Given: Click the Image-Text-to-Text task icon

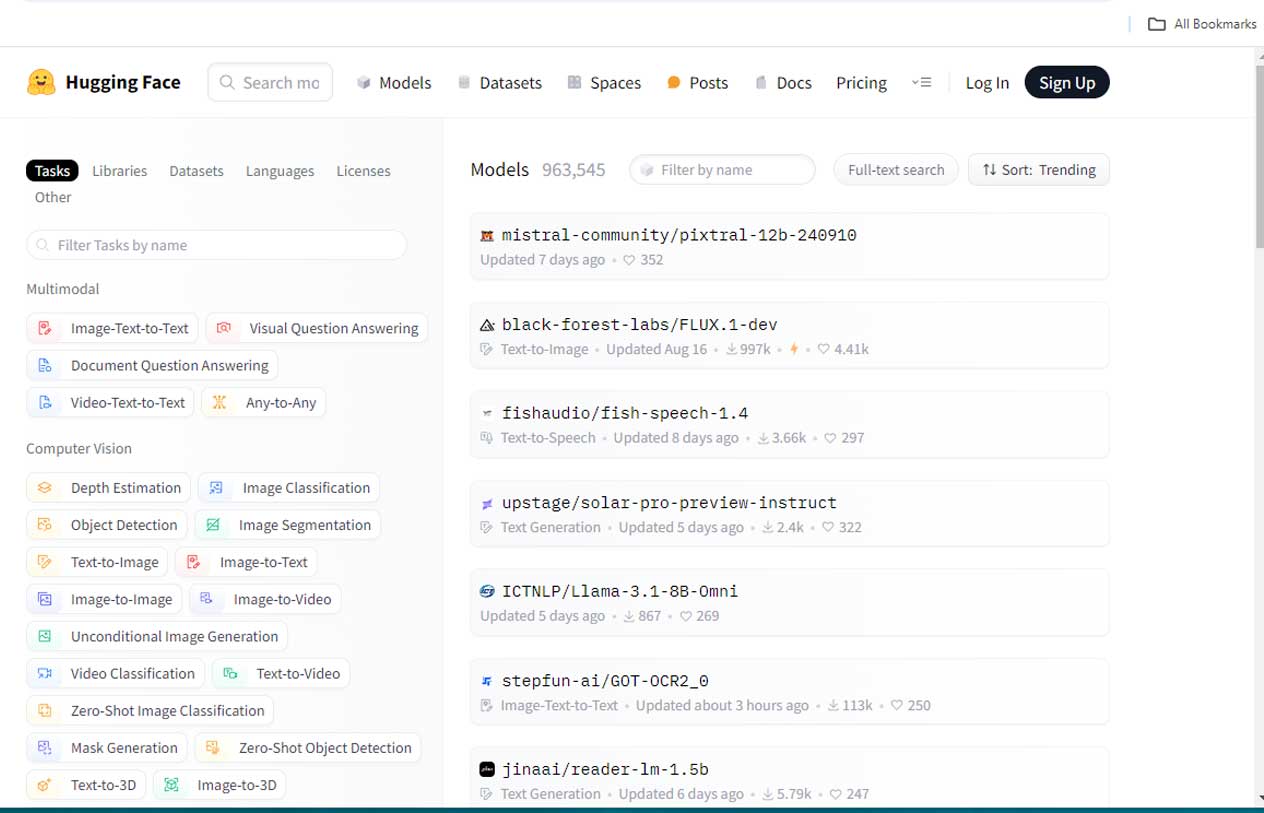Looking at the screenshot, I should tap(45, 328).
